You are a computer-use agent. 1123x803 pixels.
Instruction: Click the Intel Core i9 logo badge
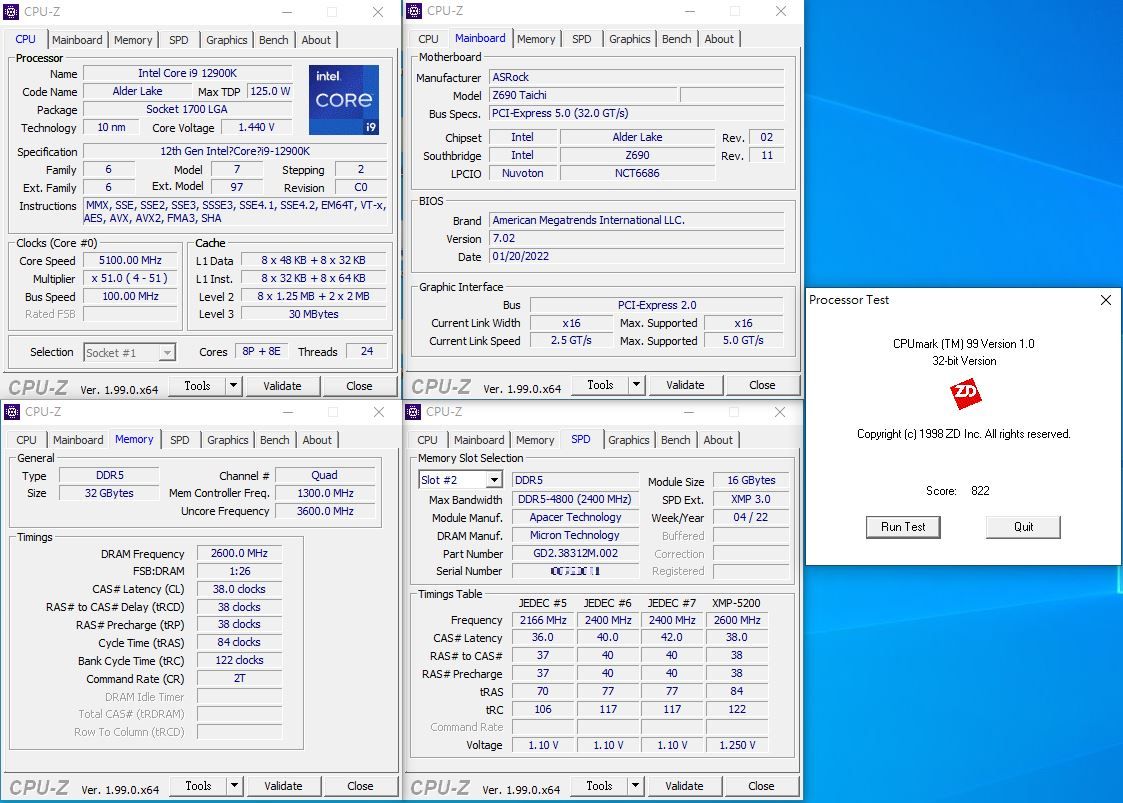click(344, 100)
